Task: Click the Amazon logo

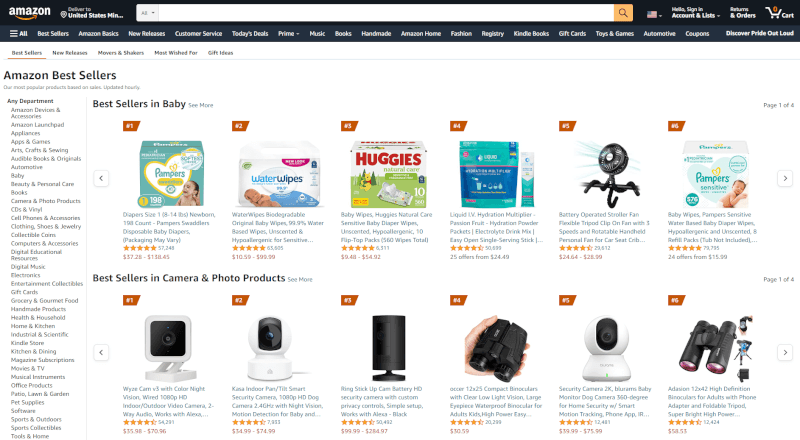Action: 30,13
